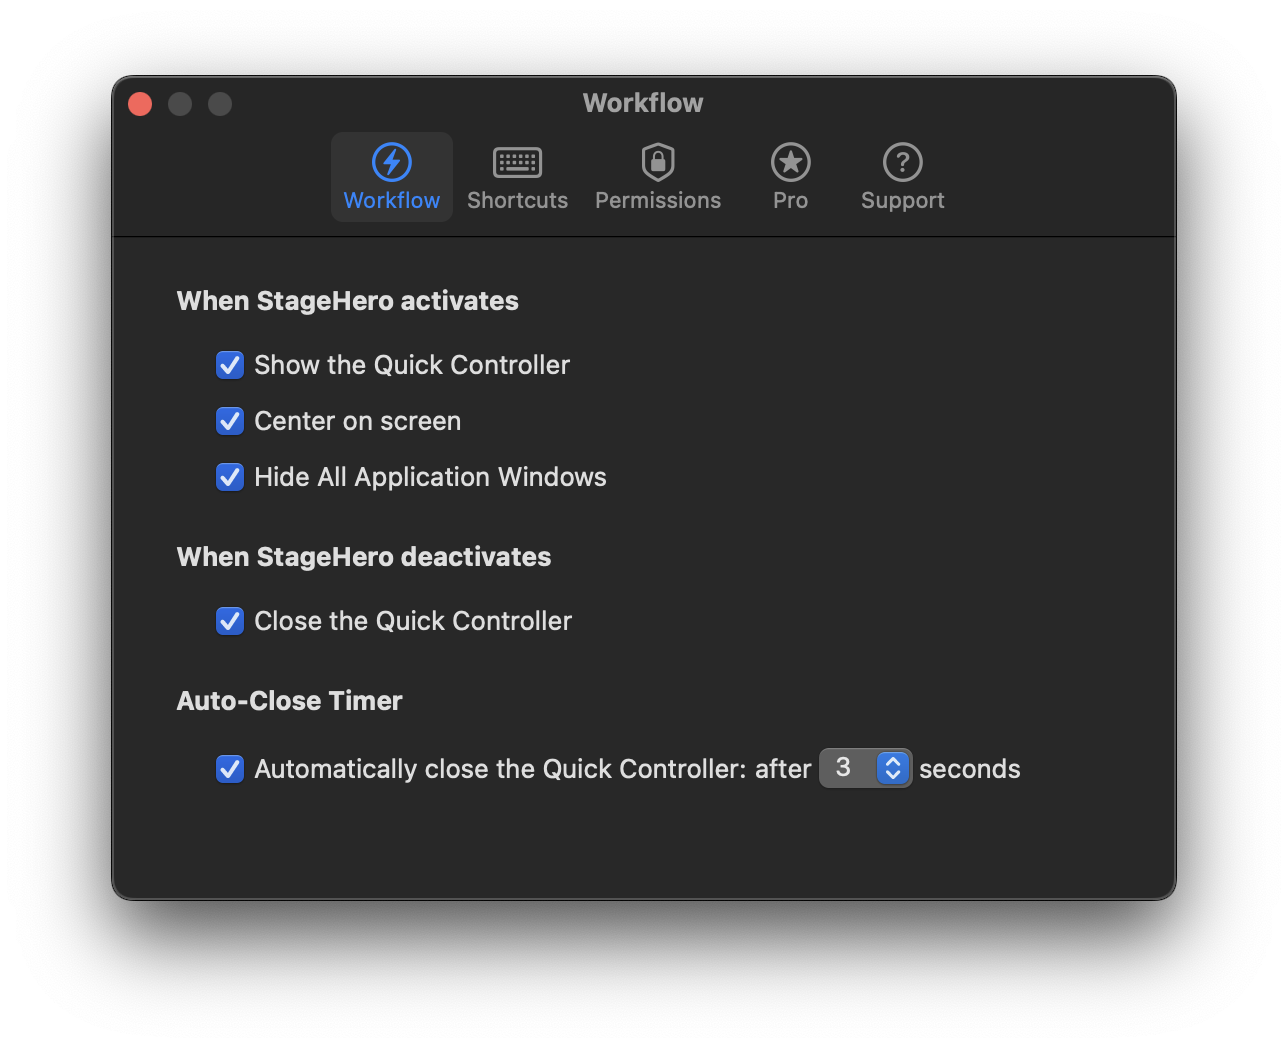Viewport: 1288px width, 1048px height.
Task: Close the Workflow preferences window
Action: [x=140, y=104]
